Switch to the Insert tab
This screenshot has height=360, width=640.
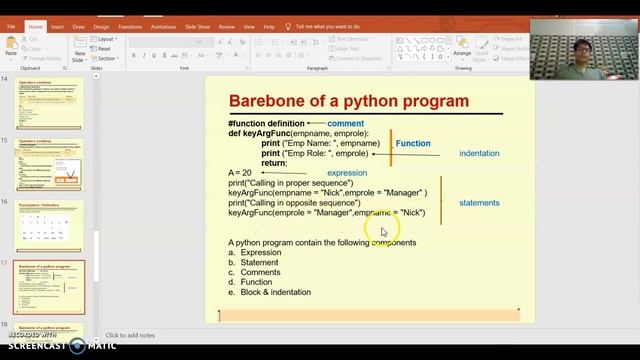57,27
